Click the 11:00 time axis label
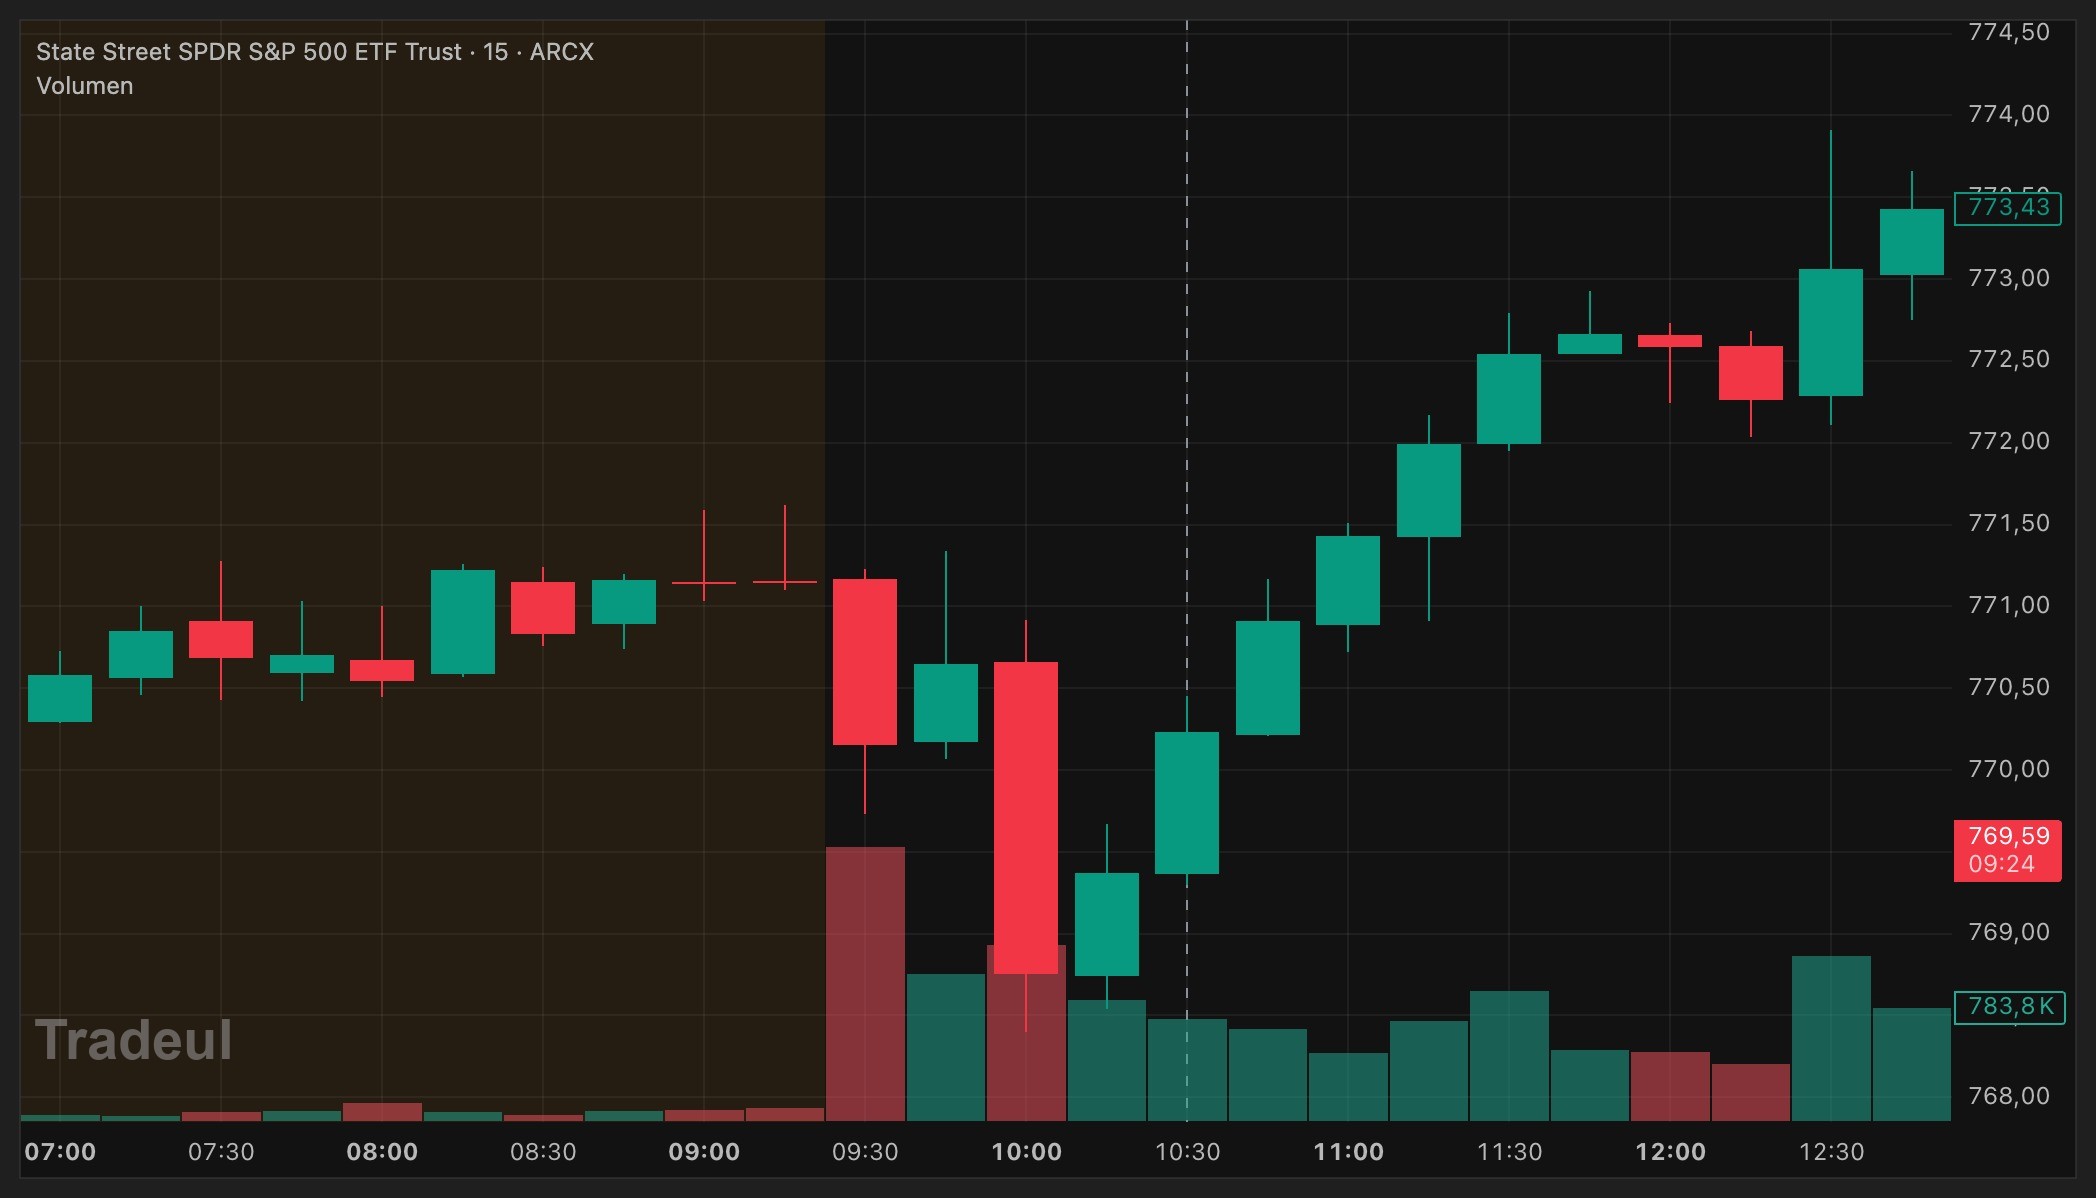The width and height of the screenshot is (2096, 1198). [x=1348, y=1152]
